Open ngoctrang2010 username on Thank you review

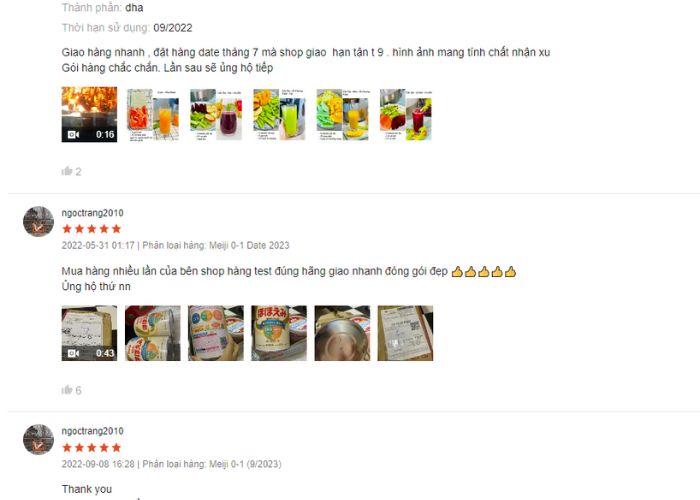coord(92,431)
